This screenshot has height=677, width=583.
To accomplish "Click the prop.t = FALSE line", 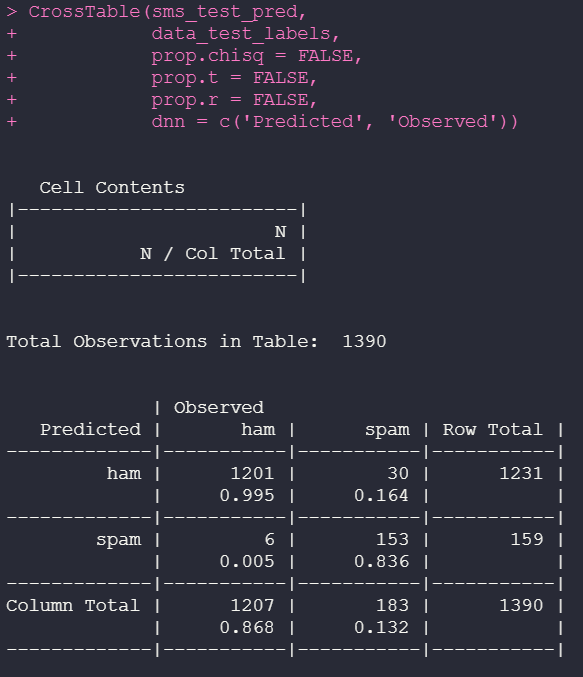I will click(x=234, y=78).
